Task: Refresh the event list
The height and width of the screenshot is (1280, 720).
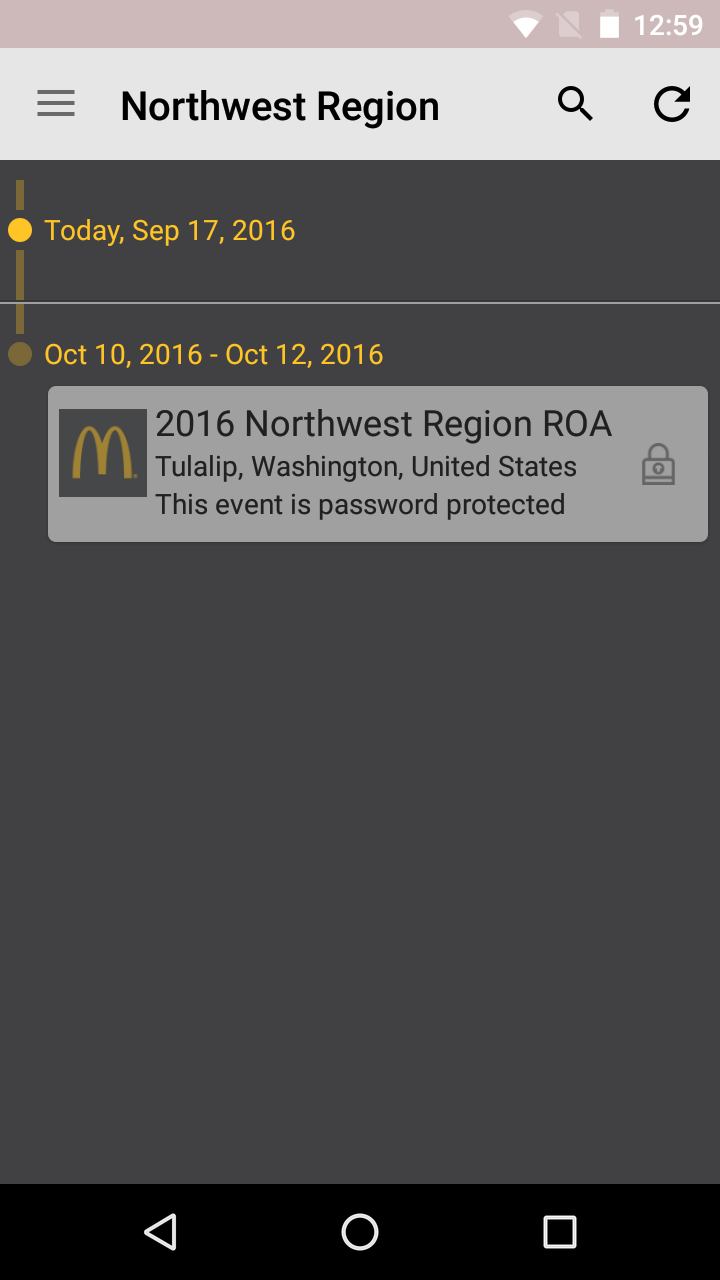Action: (x=672, y=104)
